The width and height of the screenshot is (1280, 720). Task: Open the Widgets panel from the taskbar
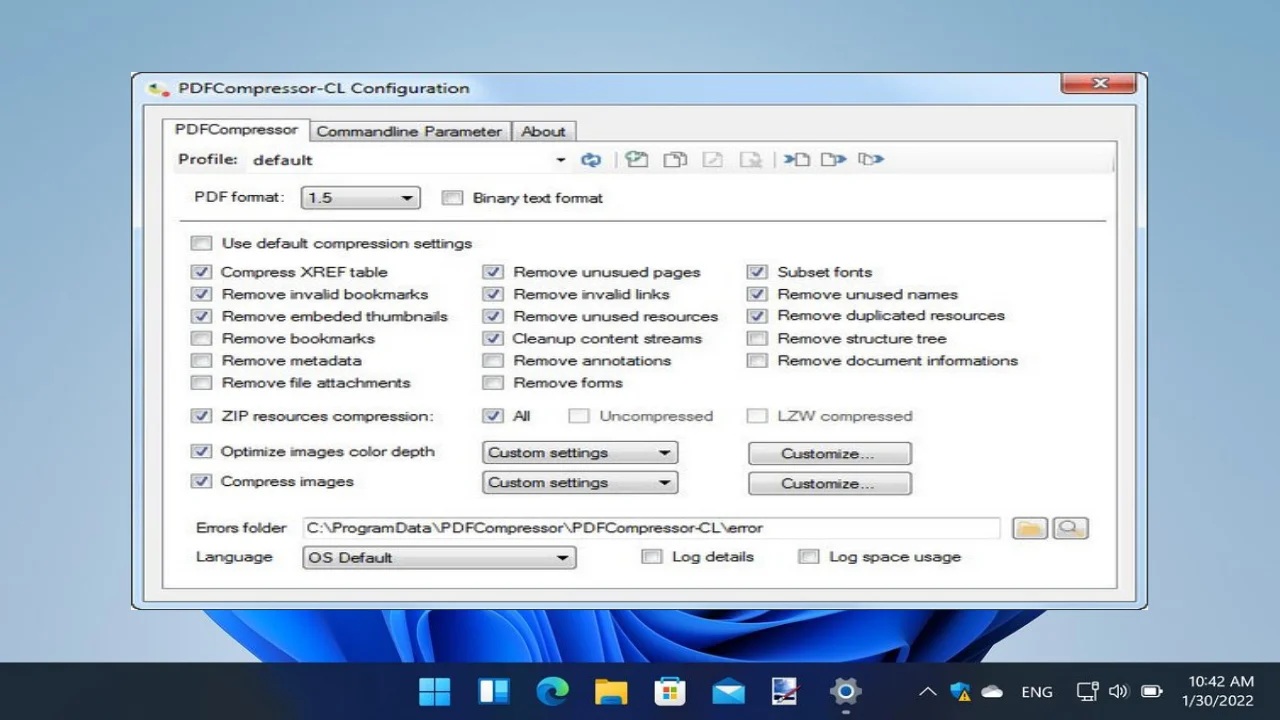tap(494, 691)
